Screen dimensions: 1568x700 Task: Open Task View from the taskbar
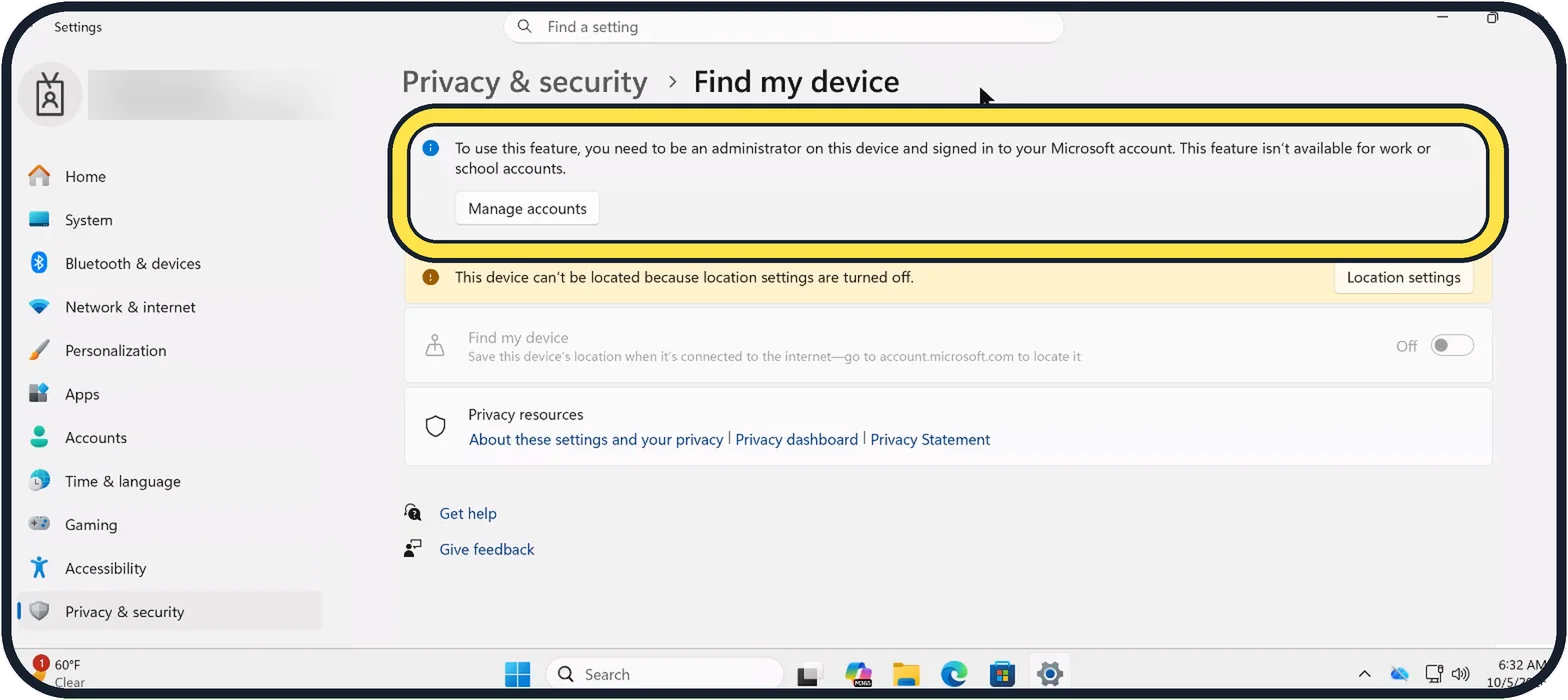(809, 674)
